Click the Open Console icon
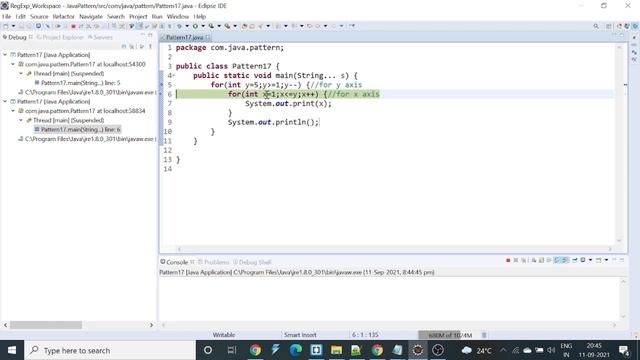The image size is (640, 360). (x=599, y=260)
